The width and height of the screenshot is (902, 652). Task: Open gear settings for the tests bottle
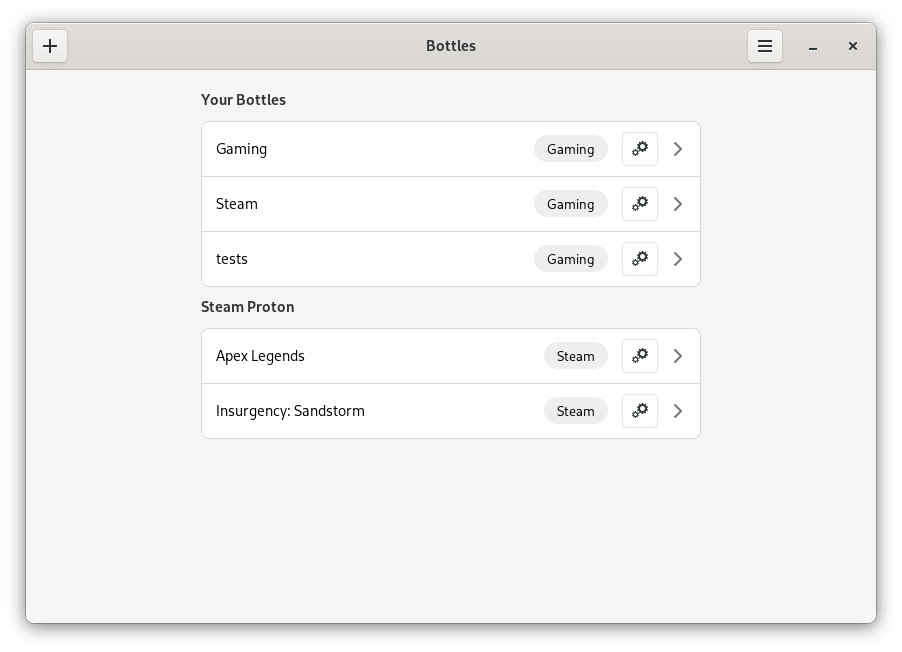tap(640, 259)
